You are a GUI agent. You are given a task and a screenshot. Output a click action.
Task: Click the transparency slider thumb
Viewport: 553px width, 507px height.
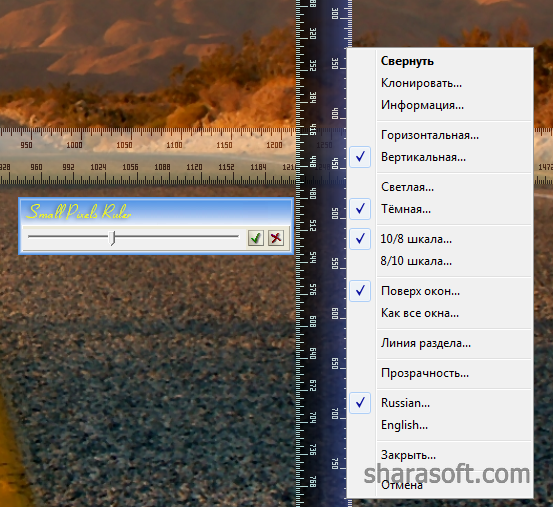tap(112, 238)
